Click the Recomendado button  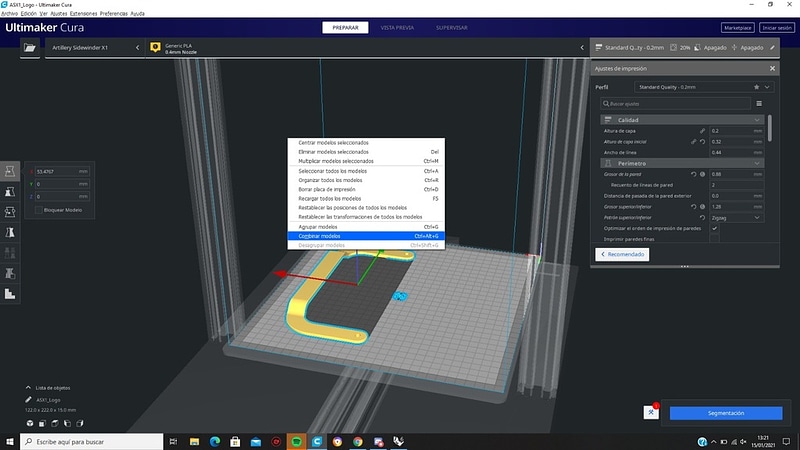[622, 254]
